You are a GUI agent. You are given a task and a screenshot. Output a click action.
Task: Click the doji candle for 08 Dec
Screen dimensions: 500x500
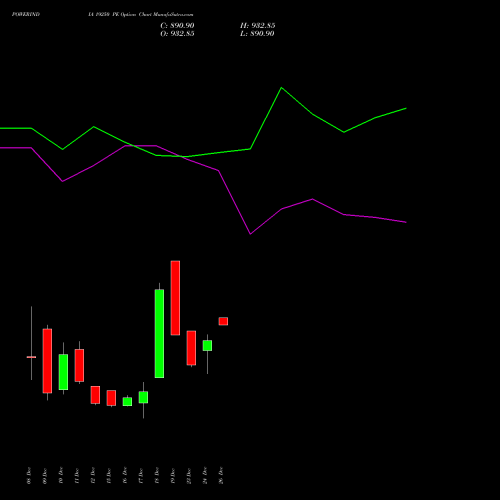31,357
